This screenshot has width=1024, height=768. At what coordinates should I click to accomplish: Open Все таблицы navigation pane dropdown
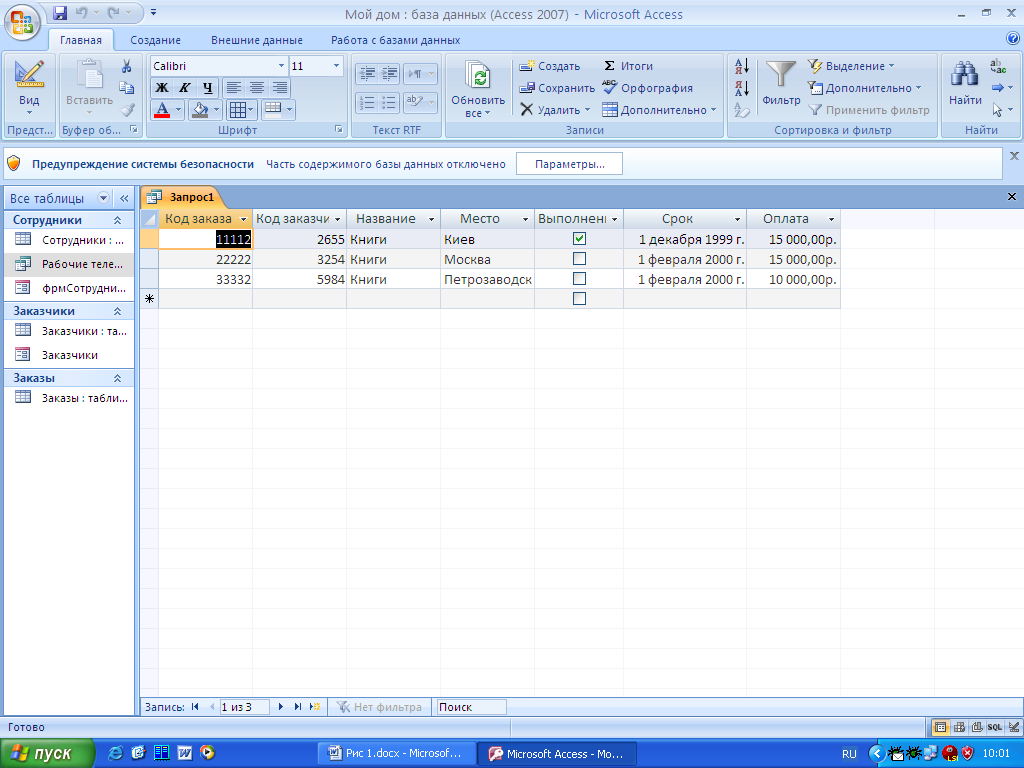(x=103, y=198)
